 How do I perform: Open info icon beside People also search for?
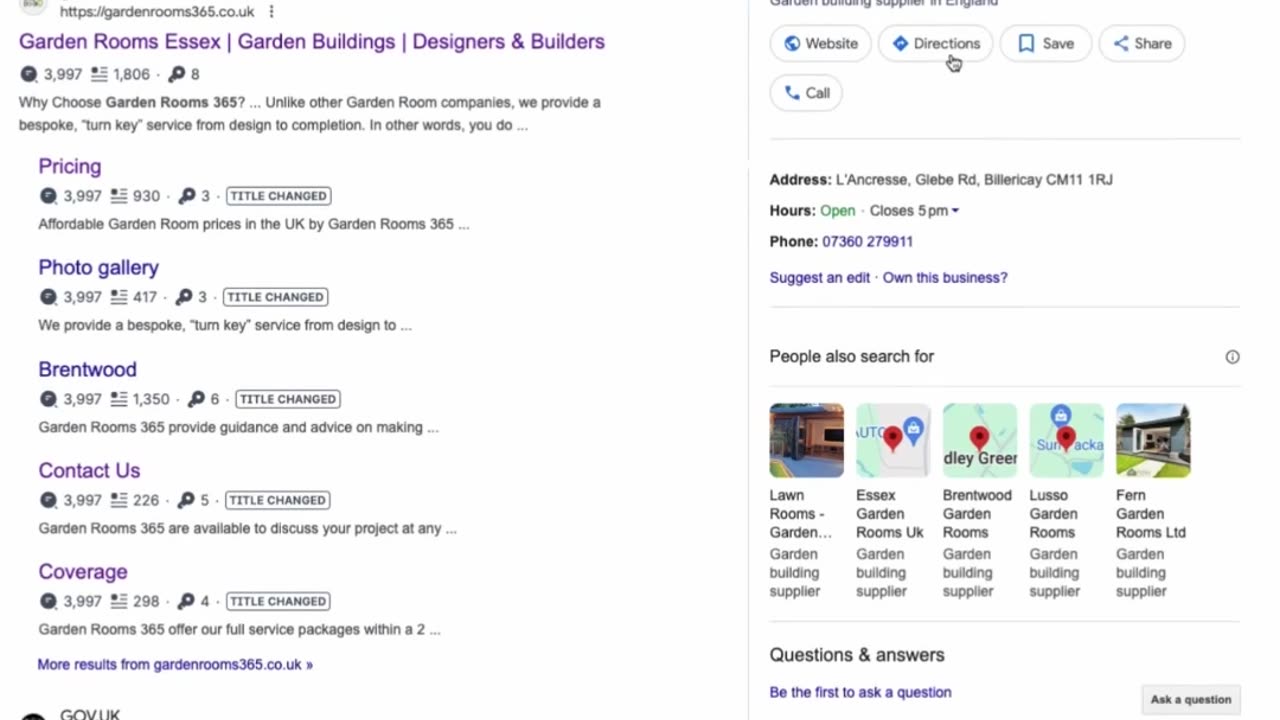pyautogui.click(x=1232, y=357)
